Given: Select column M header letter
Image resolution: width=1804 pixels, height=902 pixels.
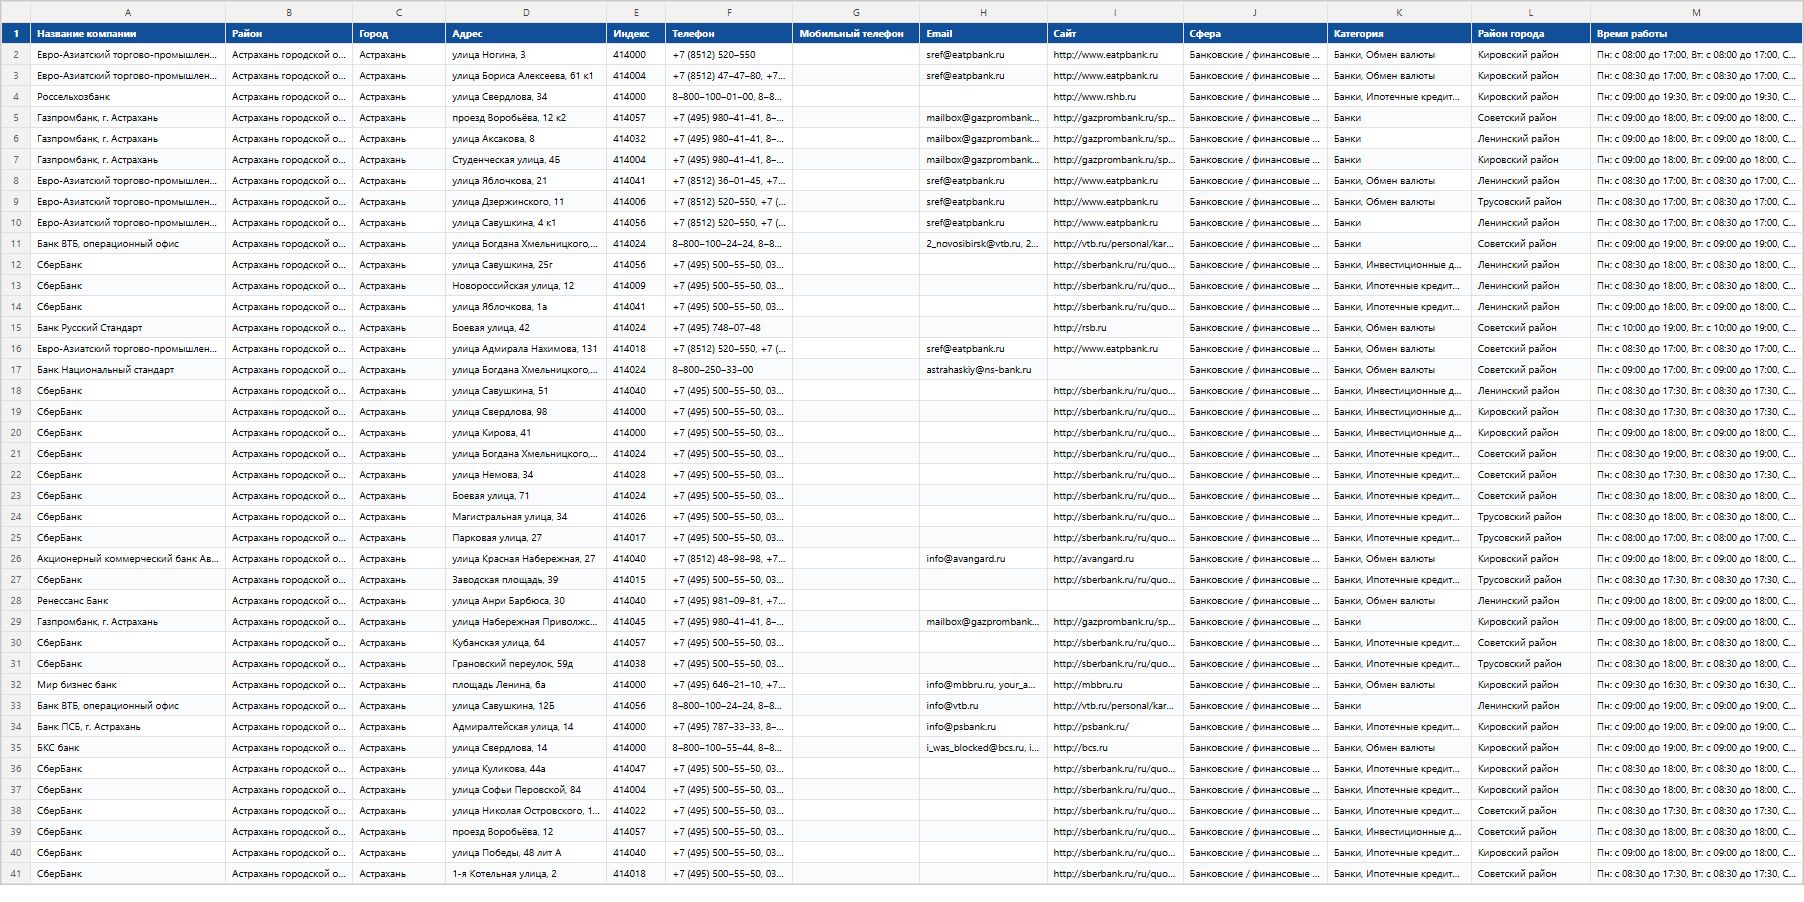Looking at the screenshot, I should click(1696, 12).
